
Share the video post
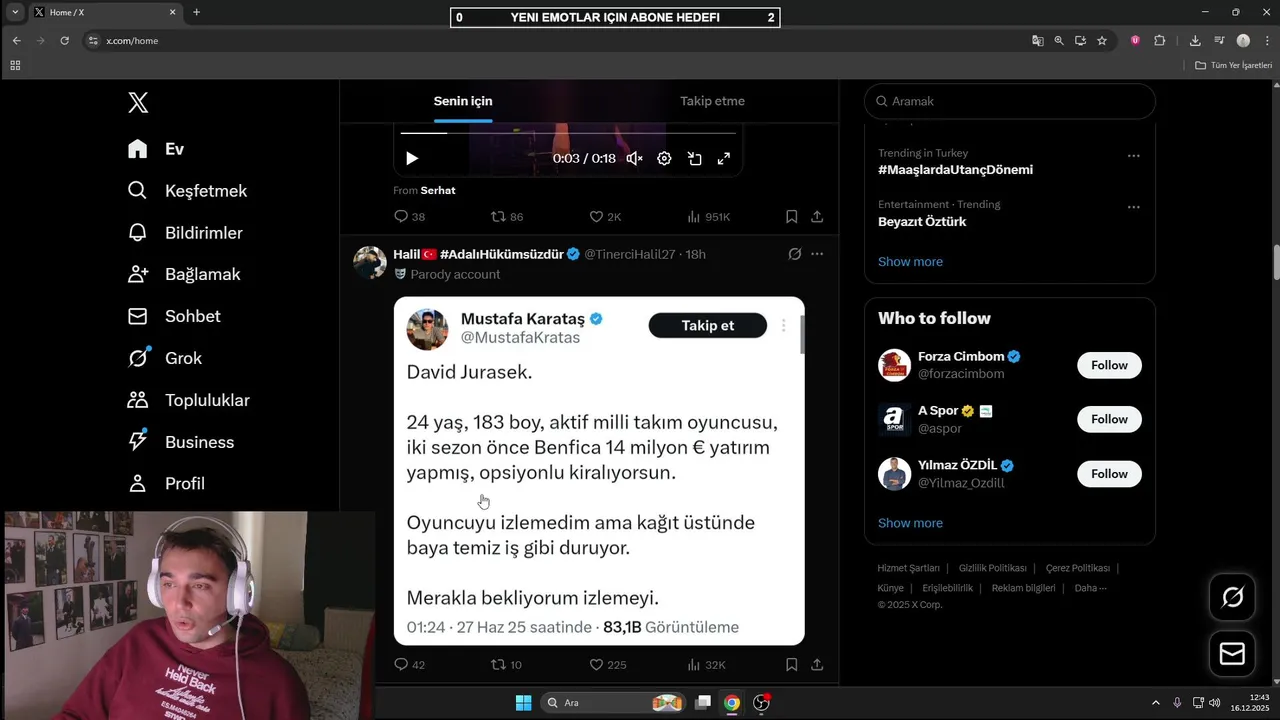click(817, 216)
